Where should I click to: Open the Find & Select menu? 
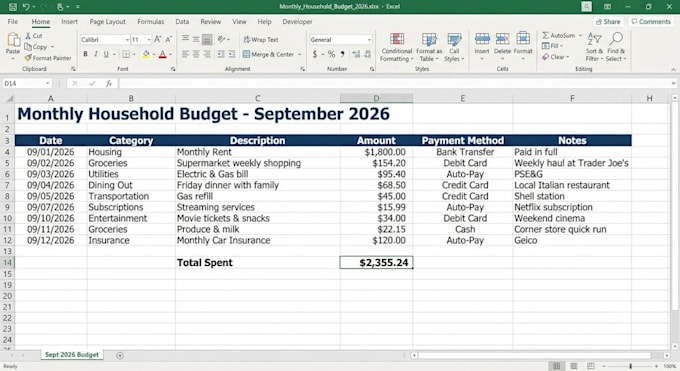click(616, 47)
